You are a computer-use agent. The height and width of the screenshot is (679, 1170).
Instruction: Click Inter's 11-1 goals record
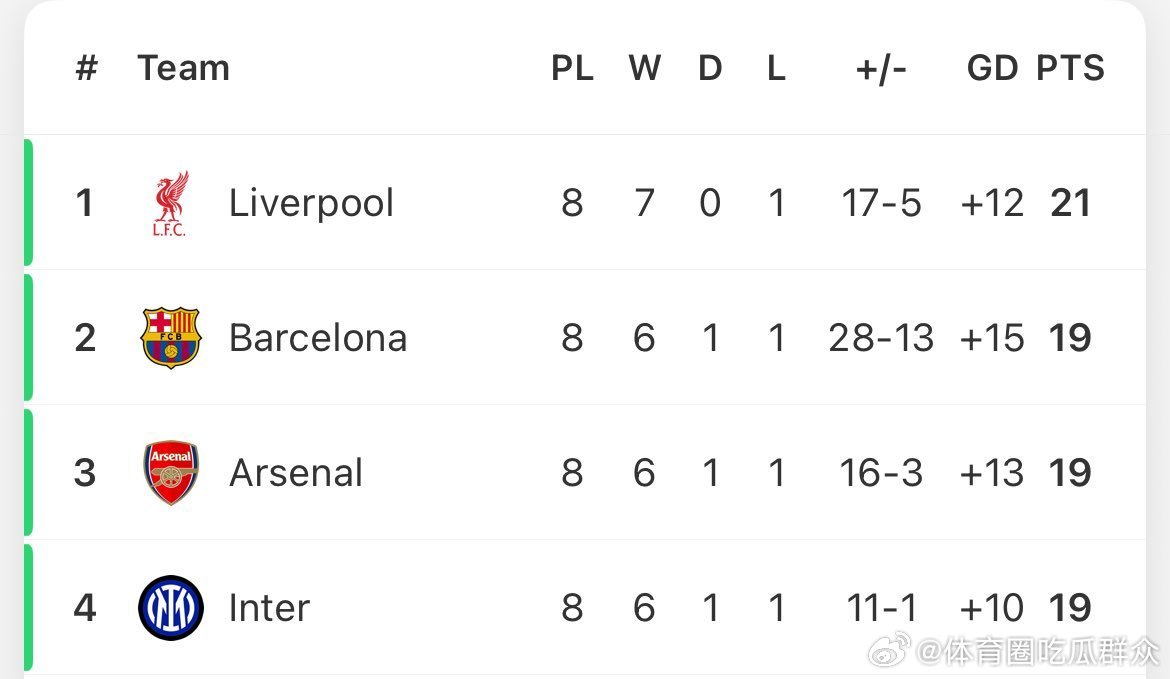pos(881,608)
